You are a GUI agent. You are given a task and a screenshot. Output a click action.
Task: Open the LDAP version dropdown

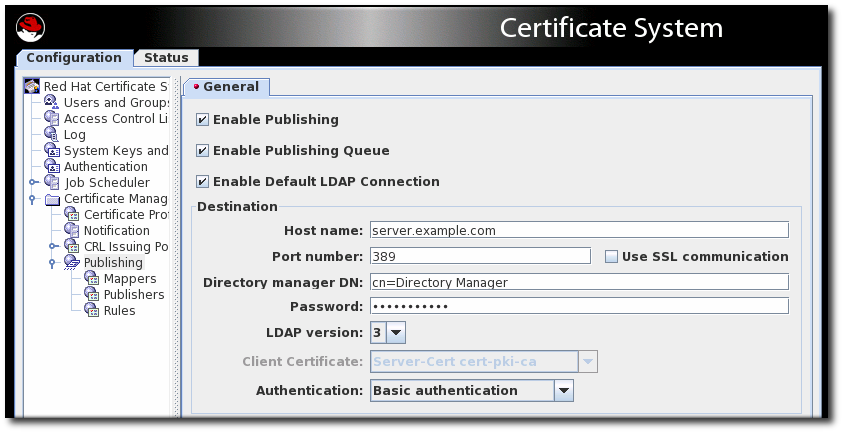(395, 332)
